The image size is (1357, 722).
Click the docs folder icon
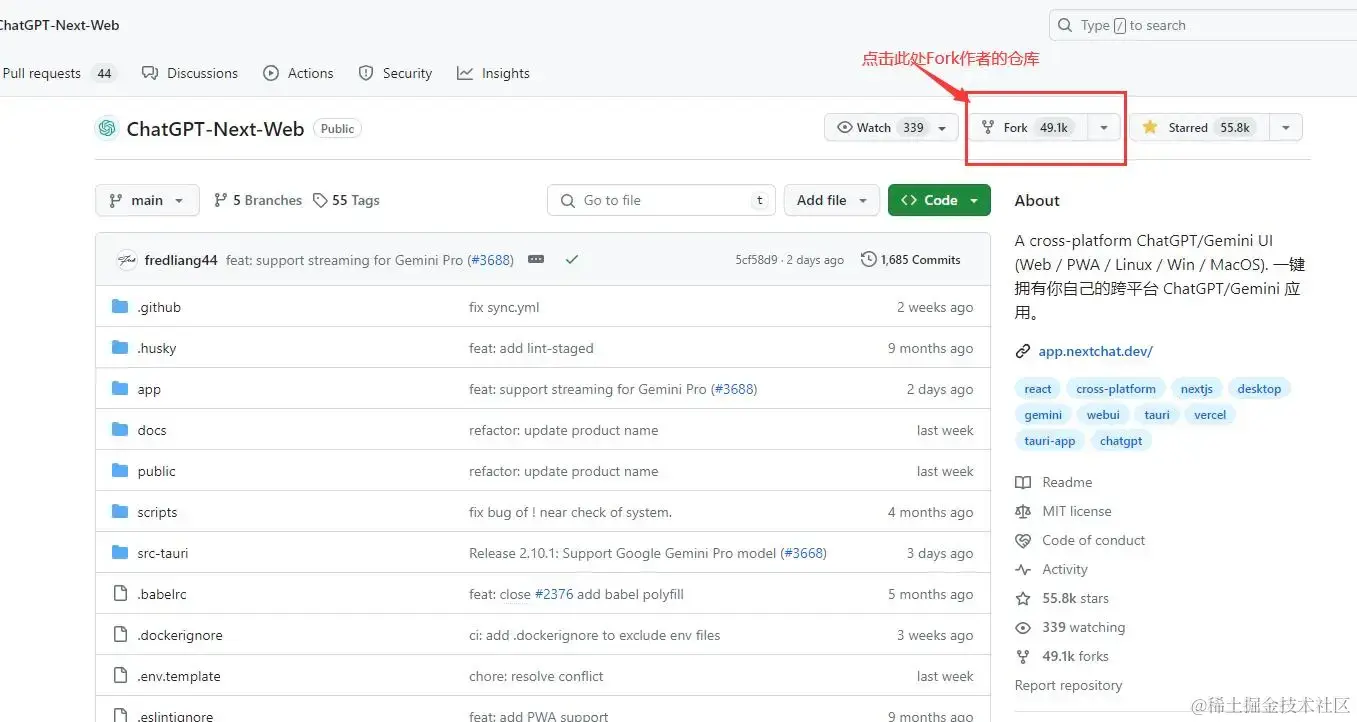[120, 430]
